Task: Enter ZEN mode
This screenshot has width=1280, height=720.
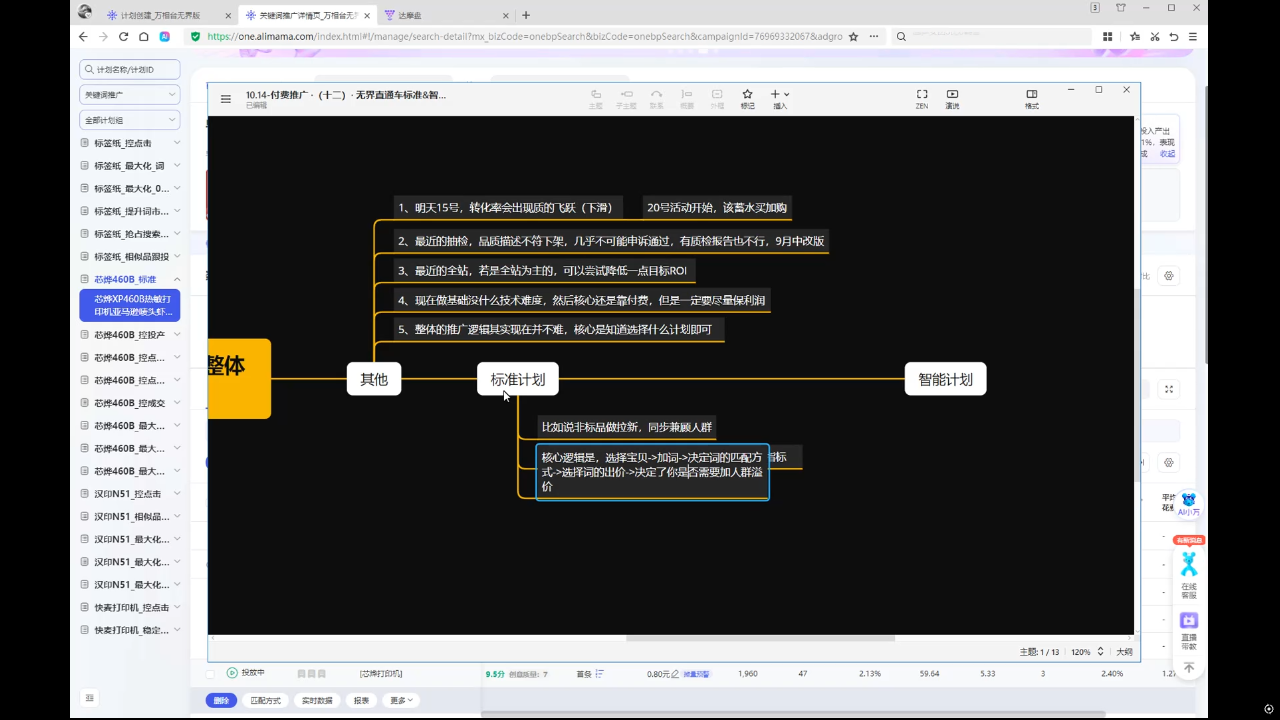Action: coord(922,97)
